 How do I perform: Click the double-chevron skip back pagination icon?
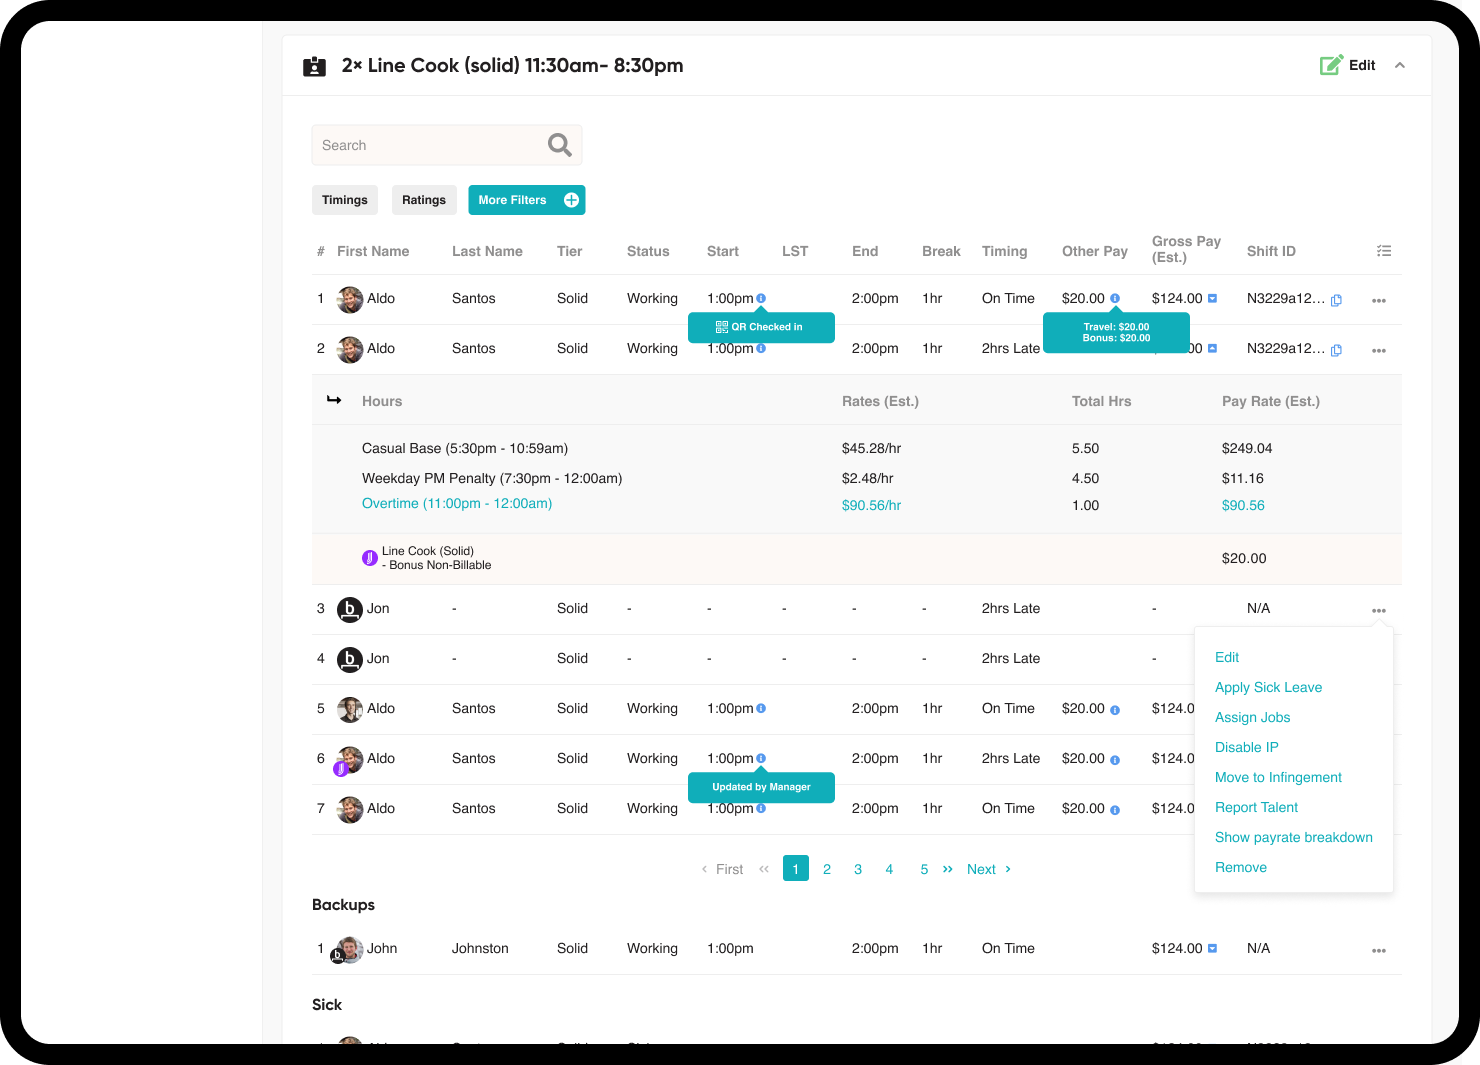[x=764, y=869]
